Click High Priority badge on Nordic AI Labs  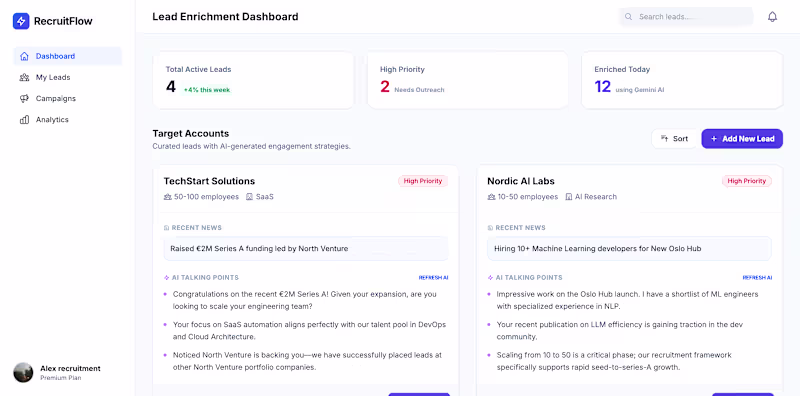(x=747, y=181)
